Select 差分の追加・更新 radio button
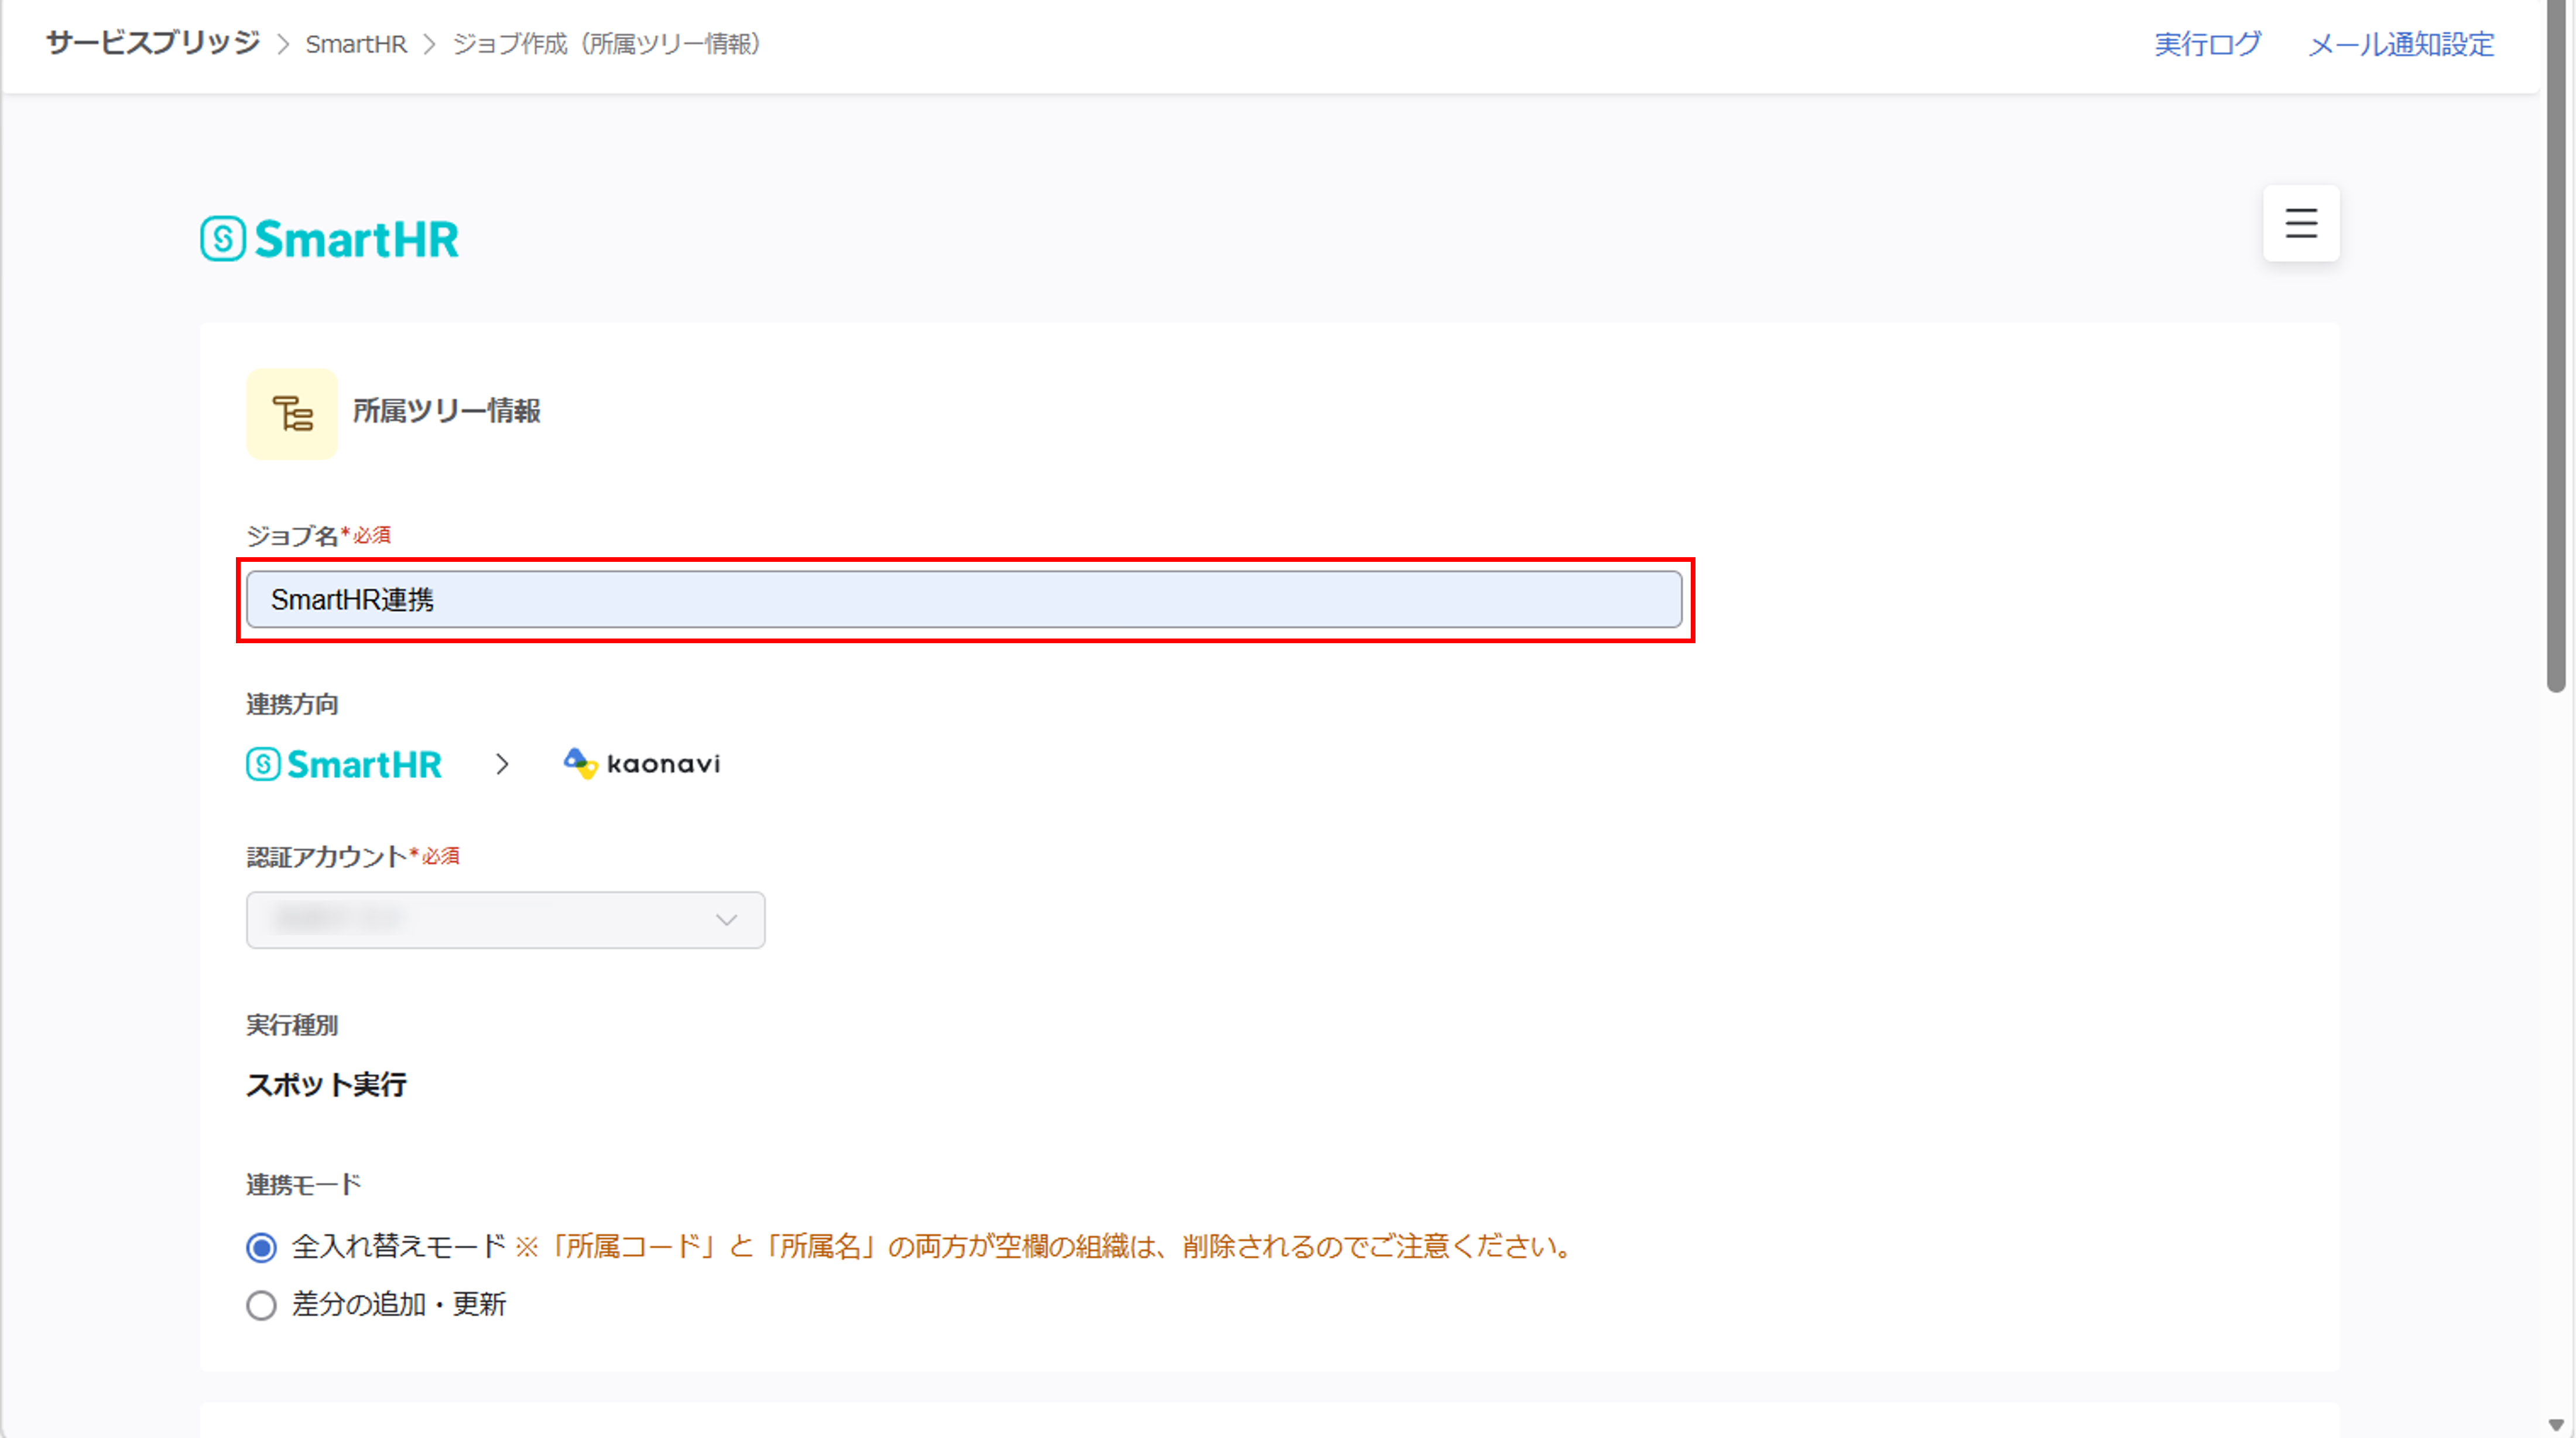This screenshot has height=1438, width=2576. (262, 1305)
